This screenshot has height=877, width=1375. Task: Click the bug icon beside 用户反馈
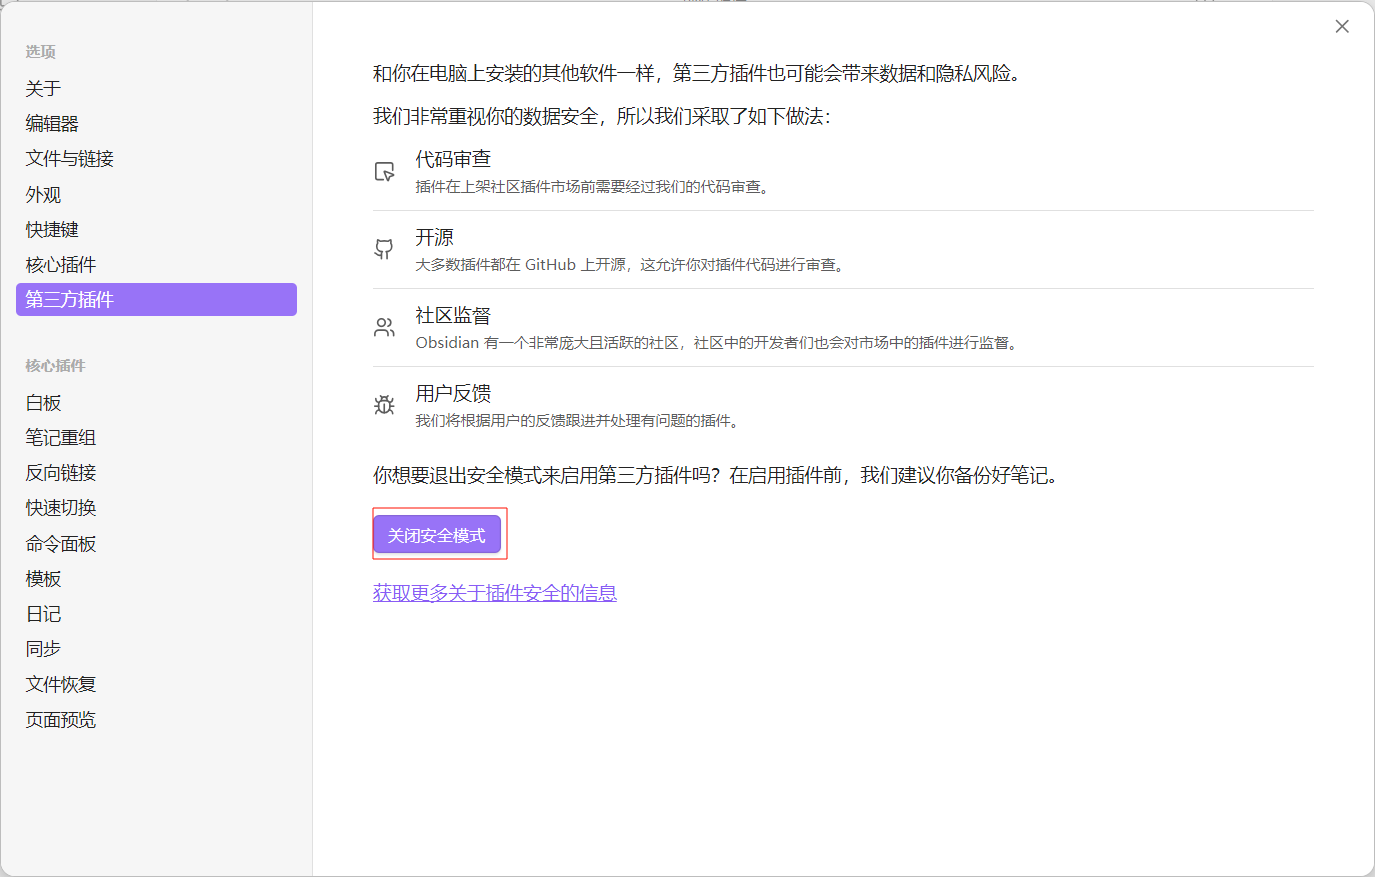[384, 405]
